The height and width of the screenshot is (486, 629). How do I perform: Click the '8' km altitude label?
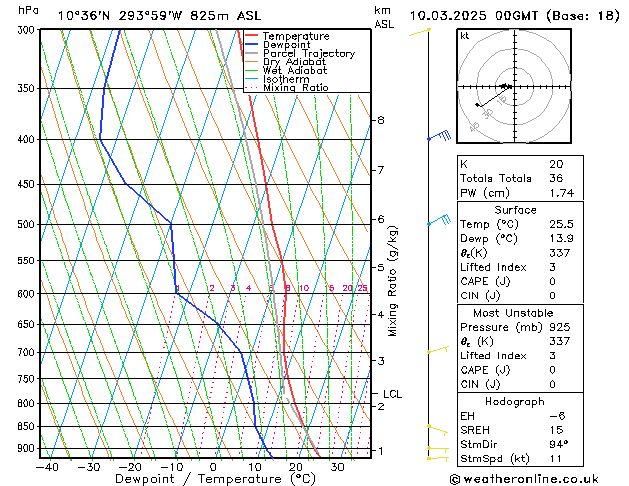pos(381,120)
